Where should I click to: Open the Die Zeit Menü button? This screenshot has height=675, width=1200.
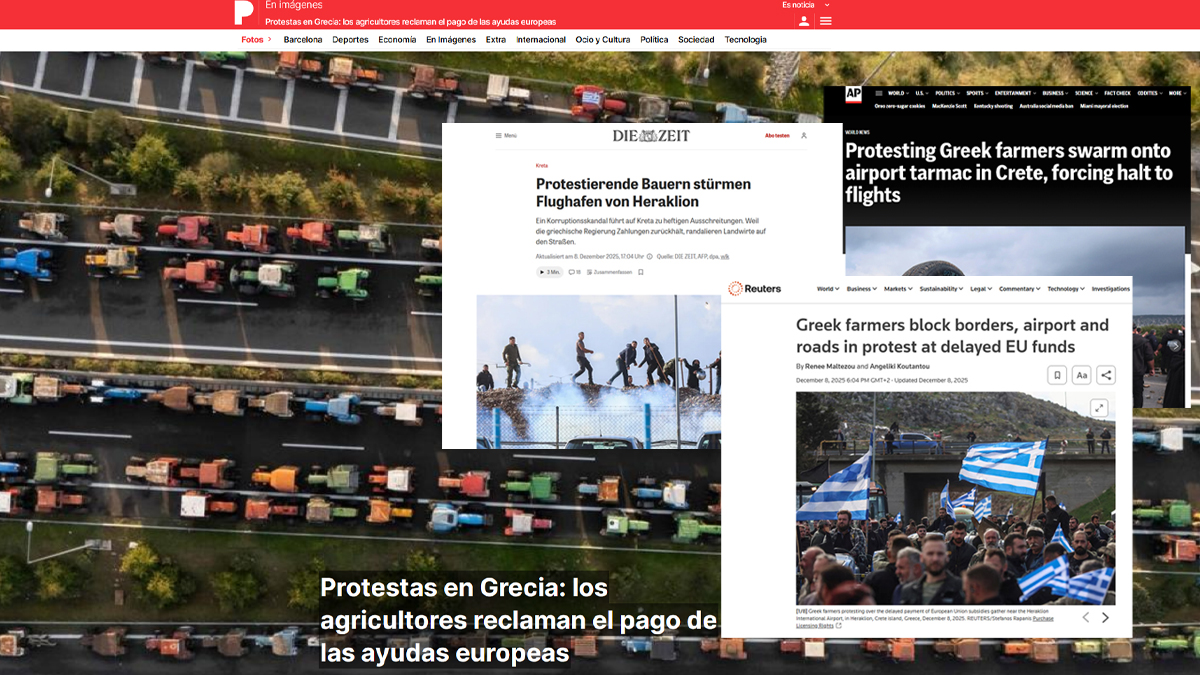pos(506,135)
